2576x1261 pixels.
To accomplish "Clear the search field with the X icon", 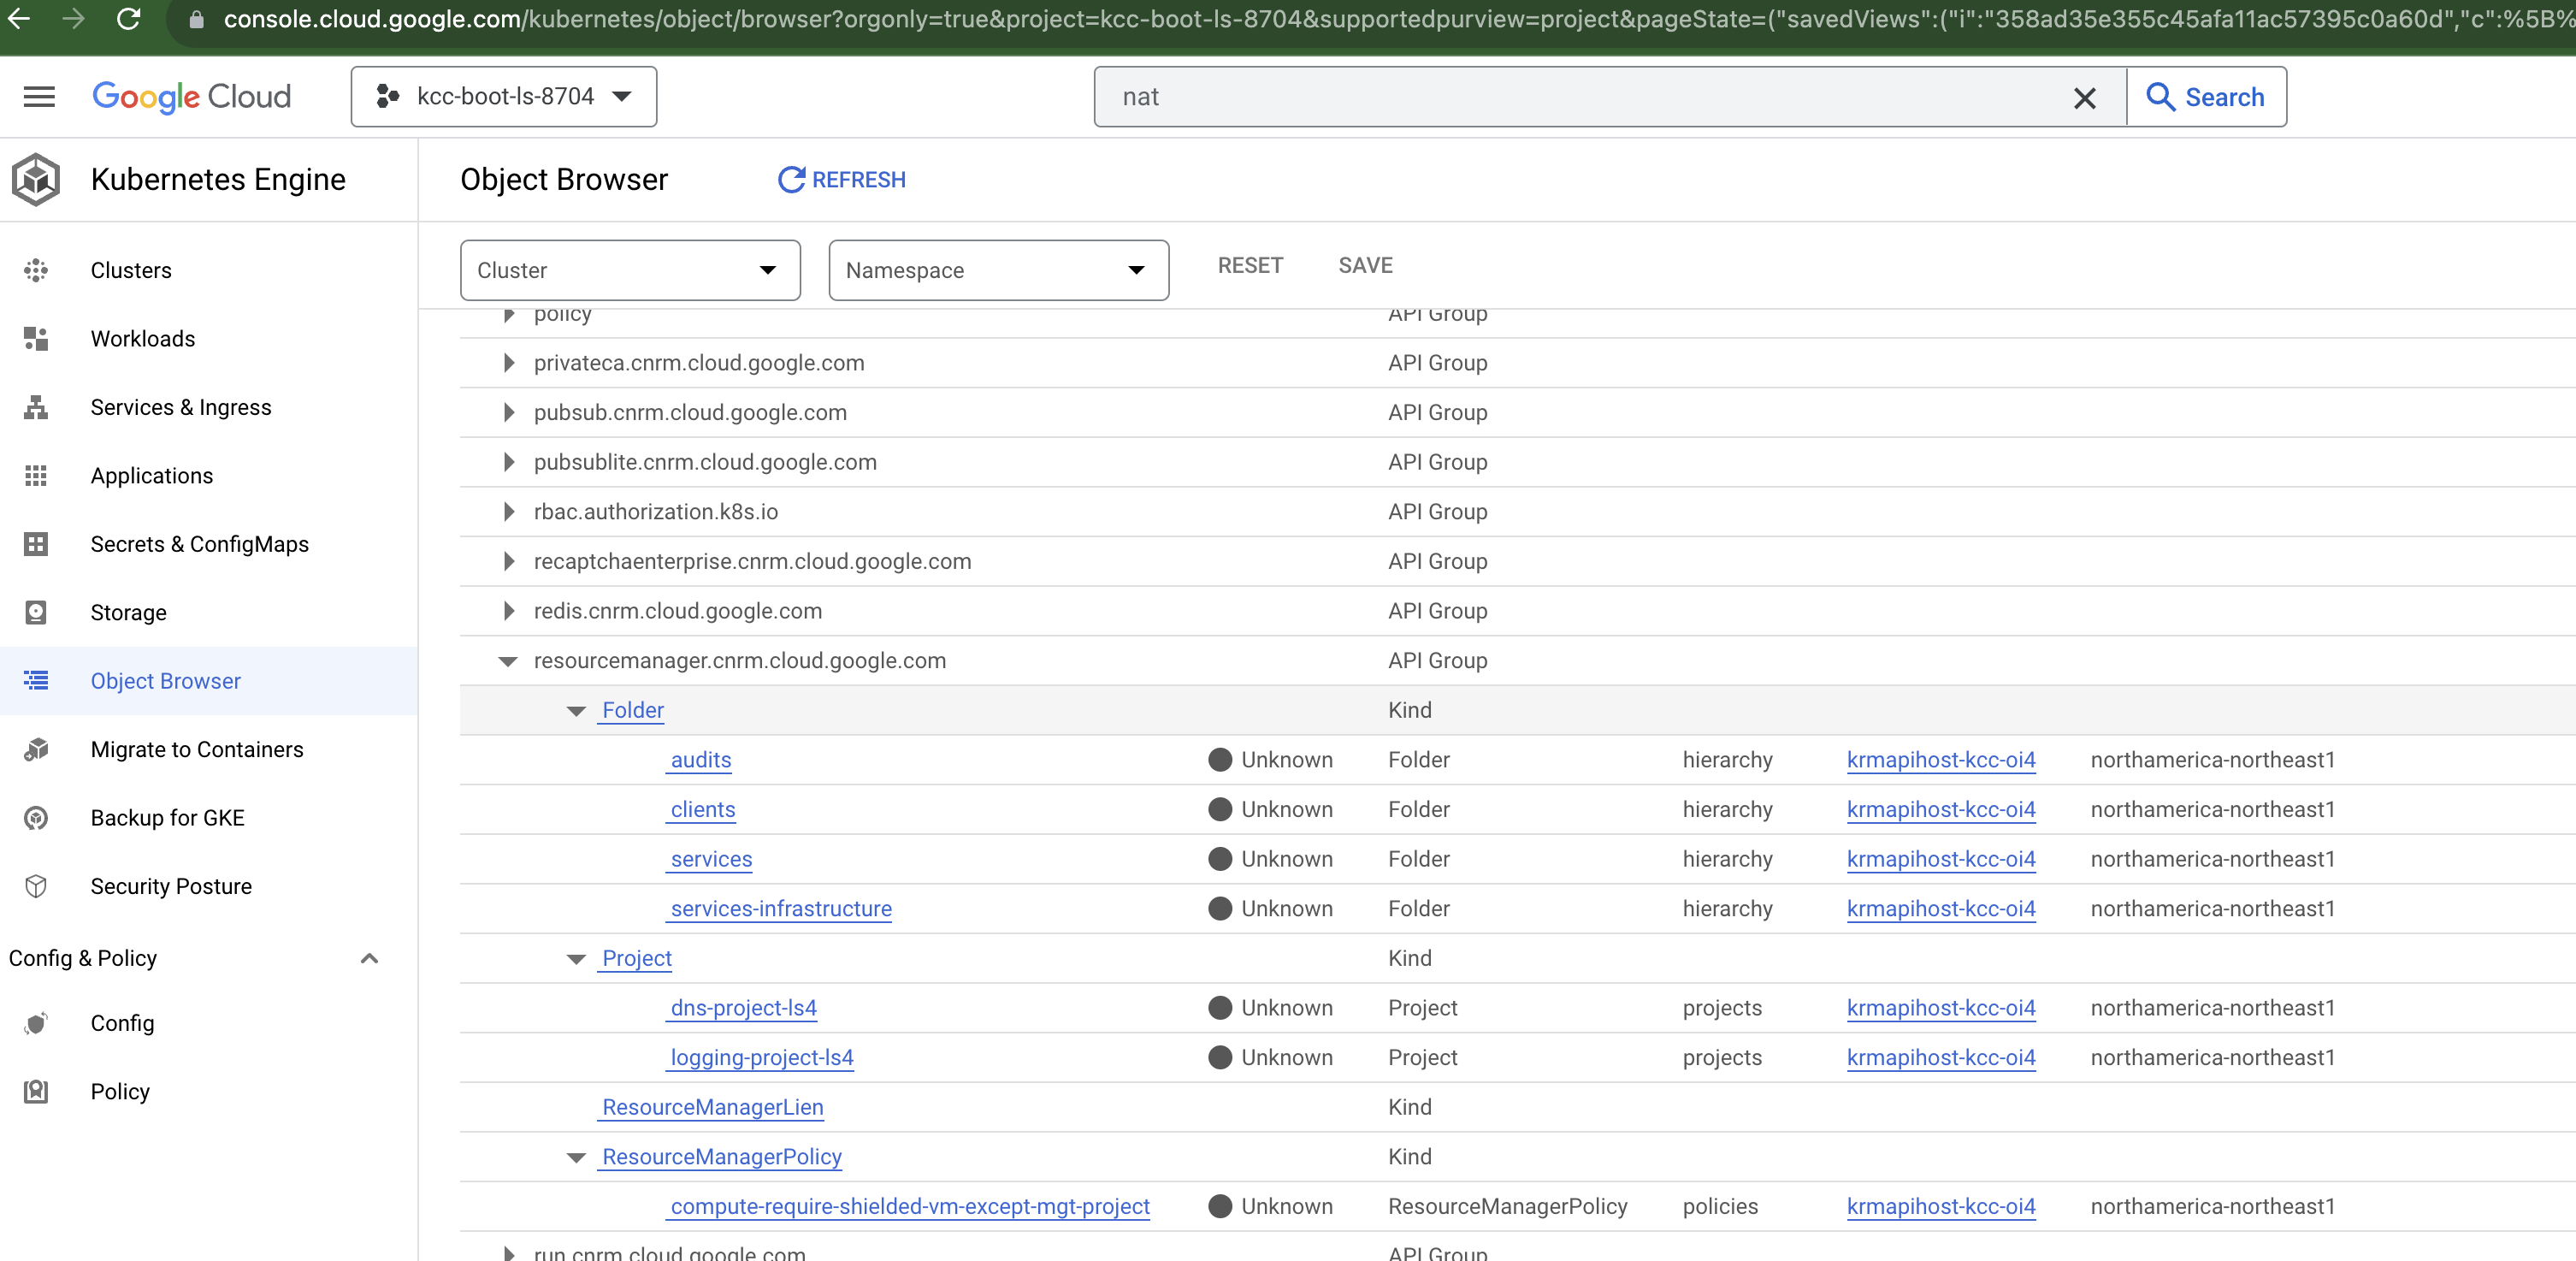I will tap(2084, 97).
